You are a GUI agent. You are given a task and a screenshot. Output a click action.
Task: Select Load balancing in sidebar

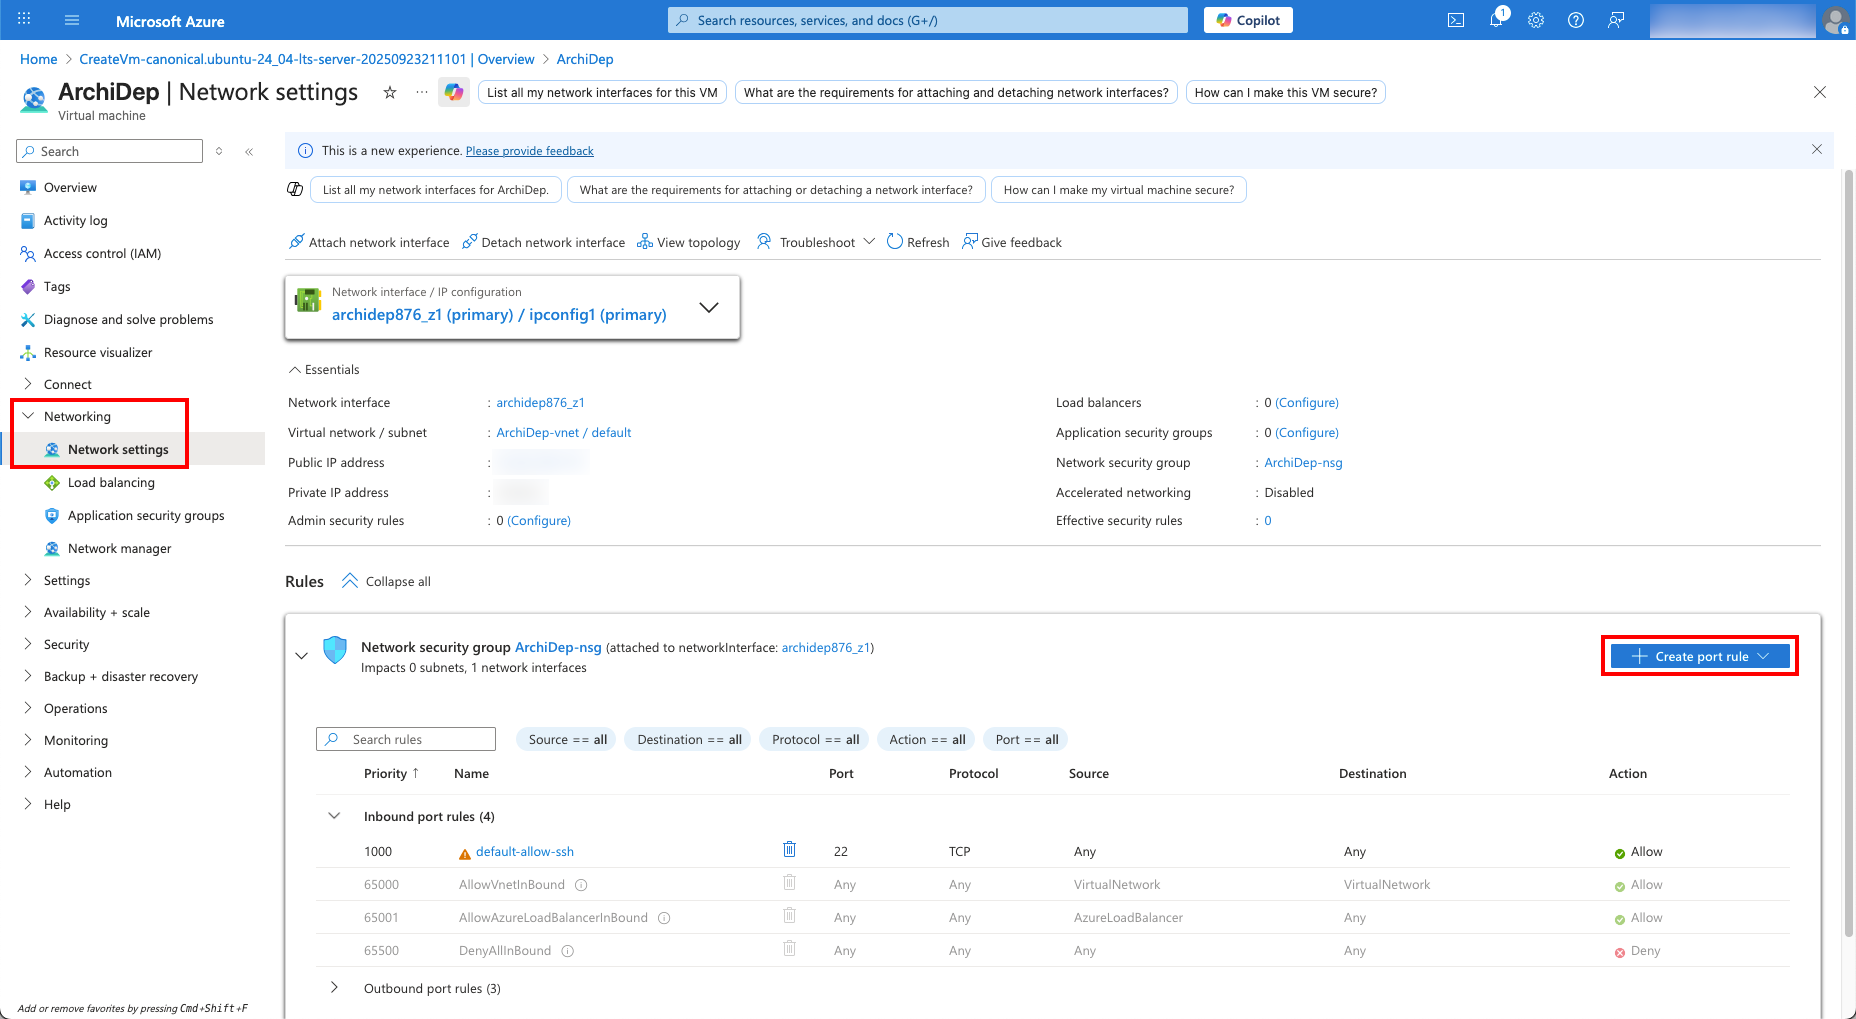click(x=111, y=482)
